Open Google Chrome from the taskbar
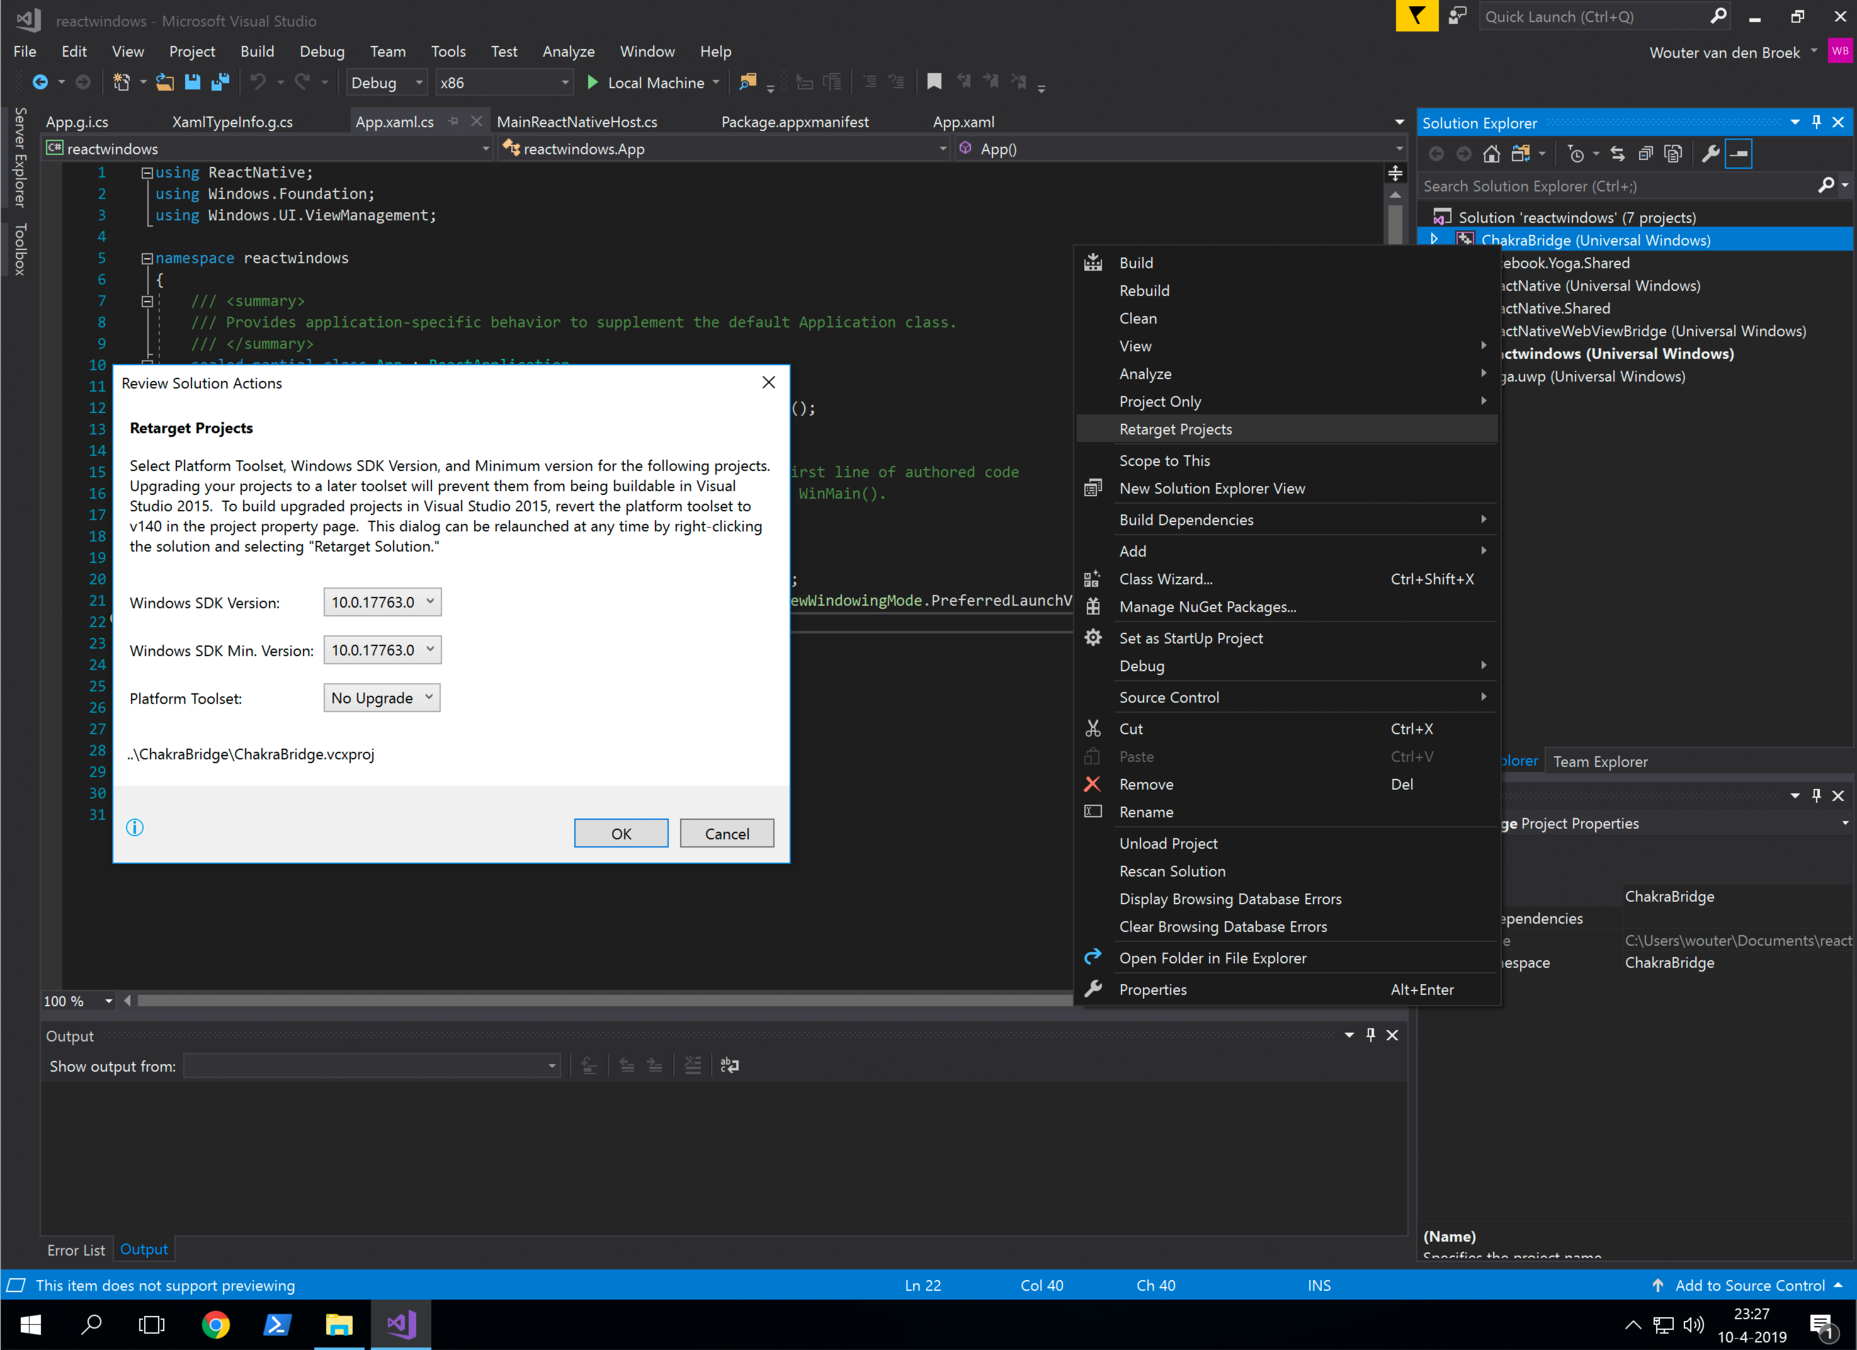1857x1350 pixels. click(215, 1325)
